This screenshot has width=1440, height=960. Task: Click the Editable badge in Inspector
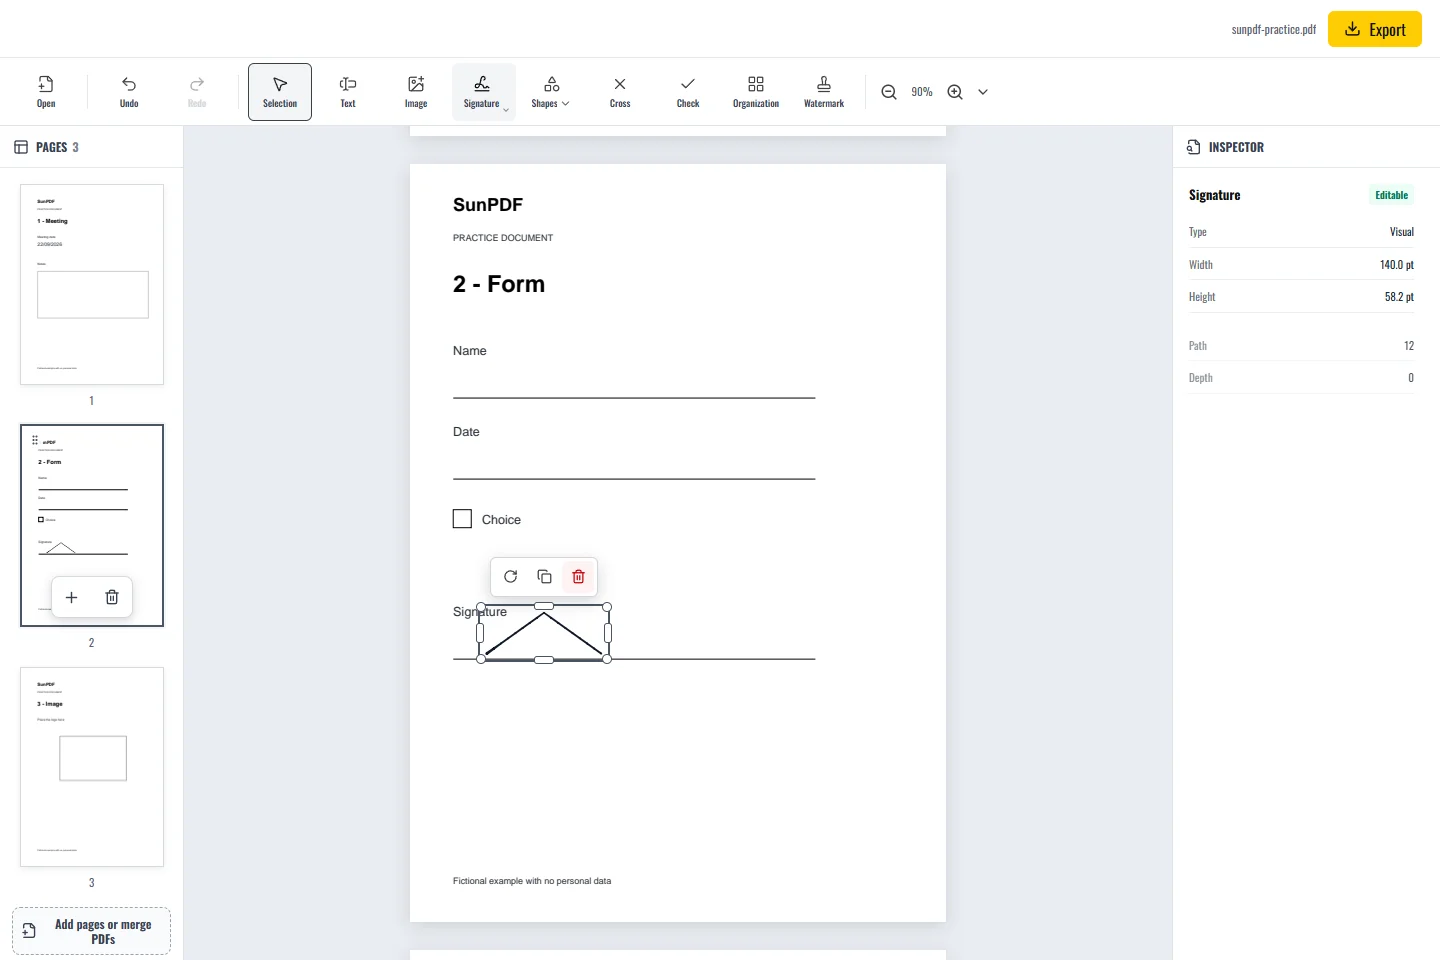[x=1391, y=195]
